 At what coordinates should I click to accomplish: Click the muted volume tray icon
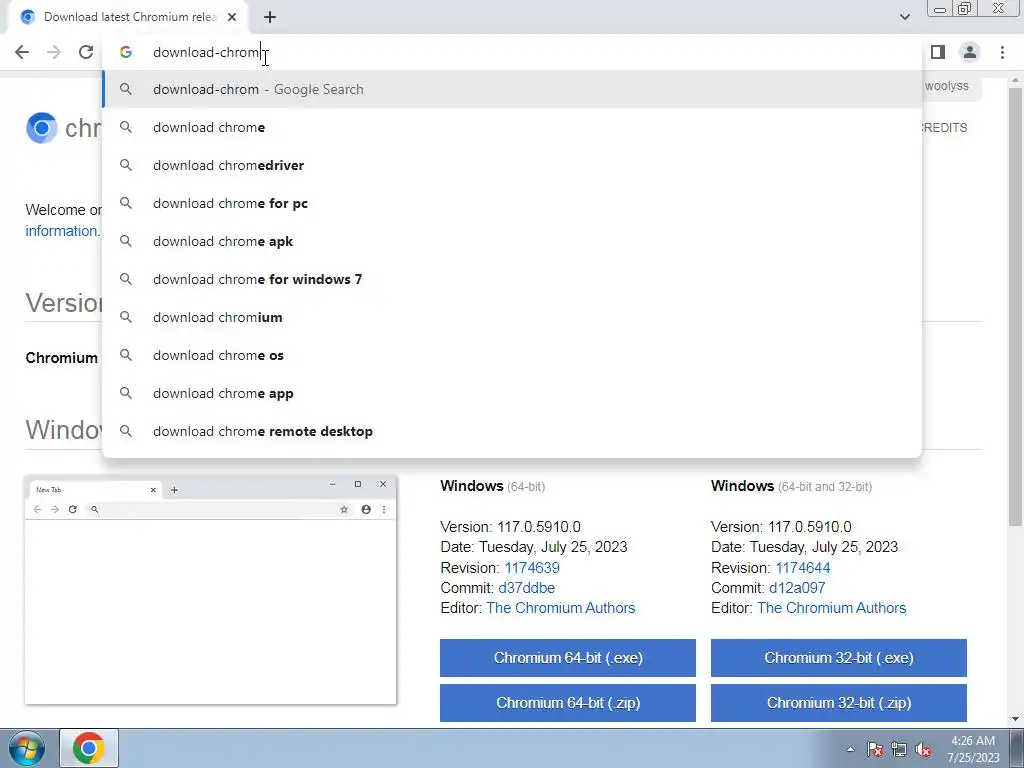point(923,749)
